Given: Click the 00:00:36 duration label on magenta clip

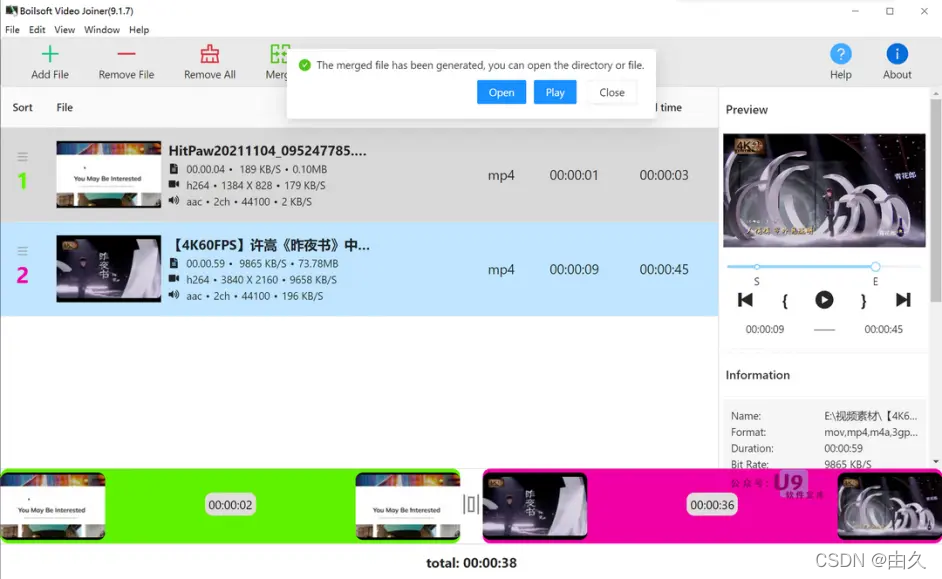Looking at the screenshot, I should (x=712, y=505).
